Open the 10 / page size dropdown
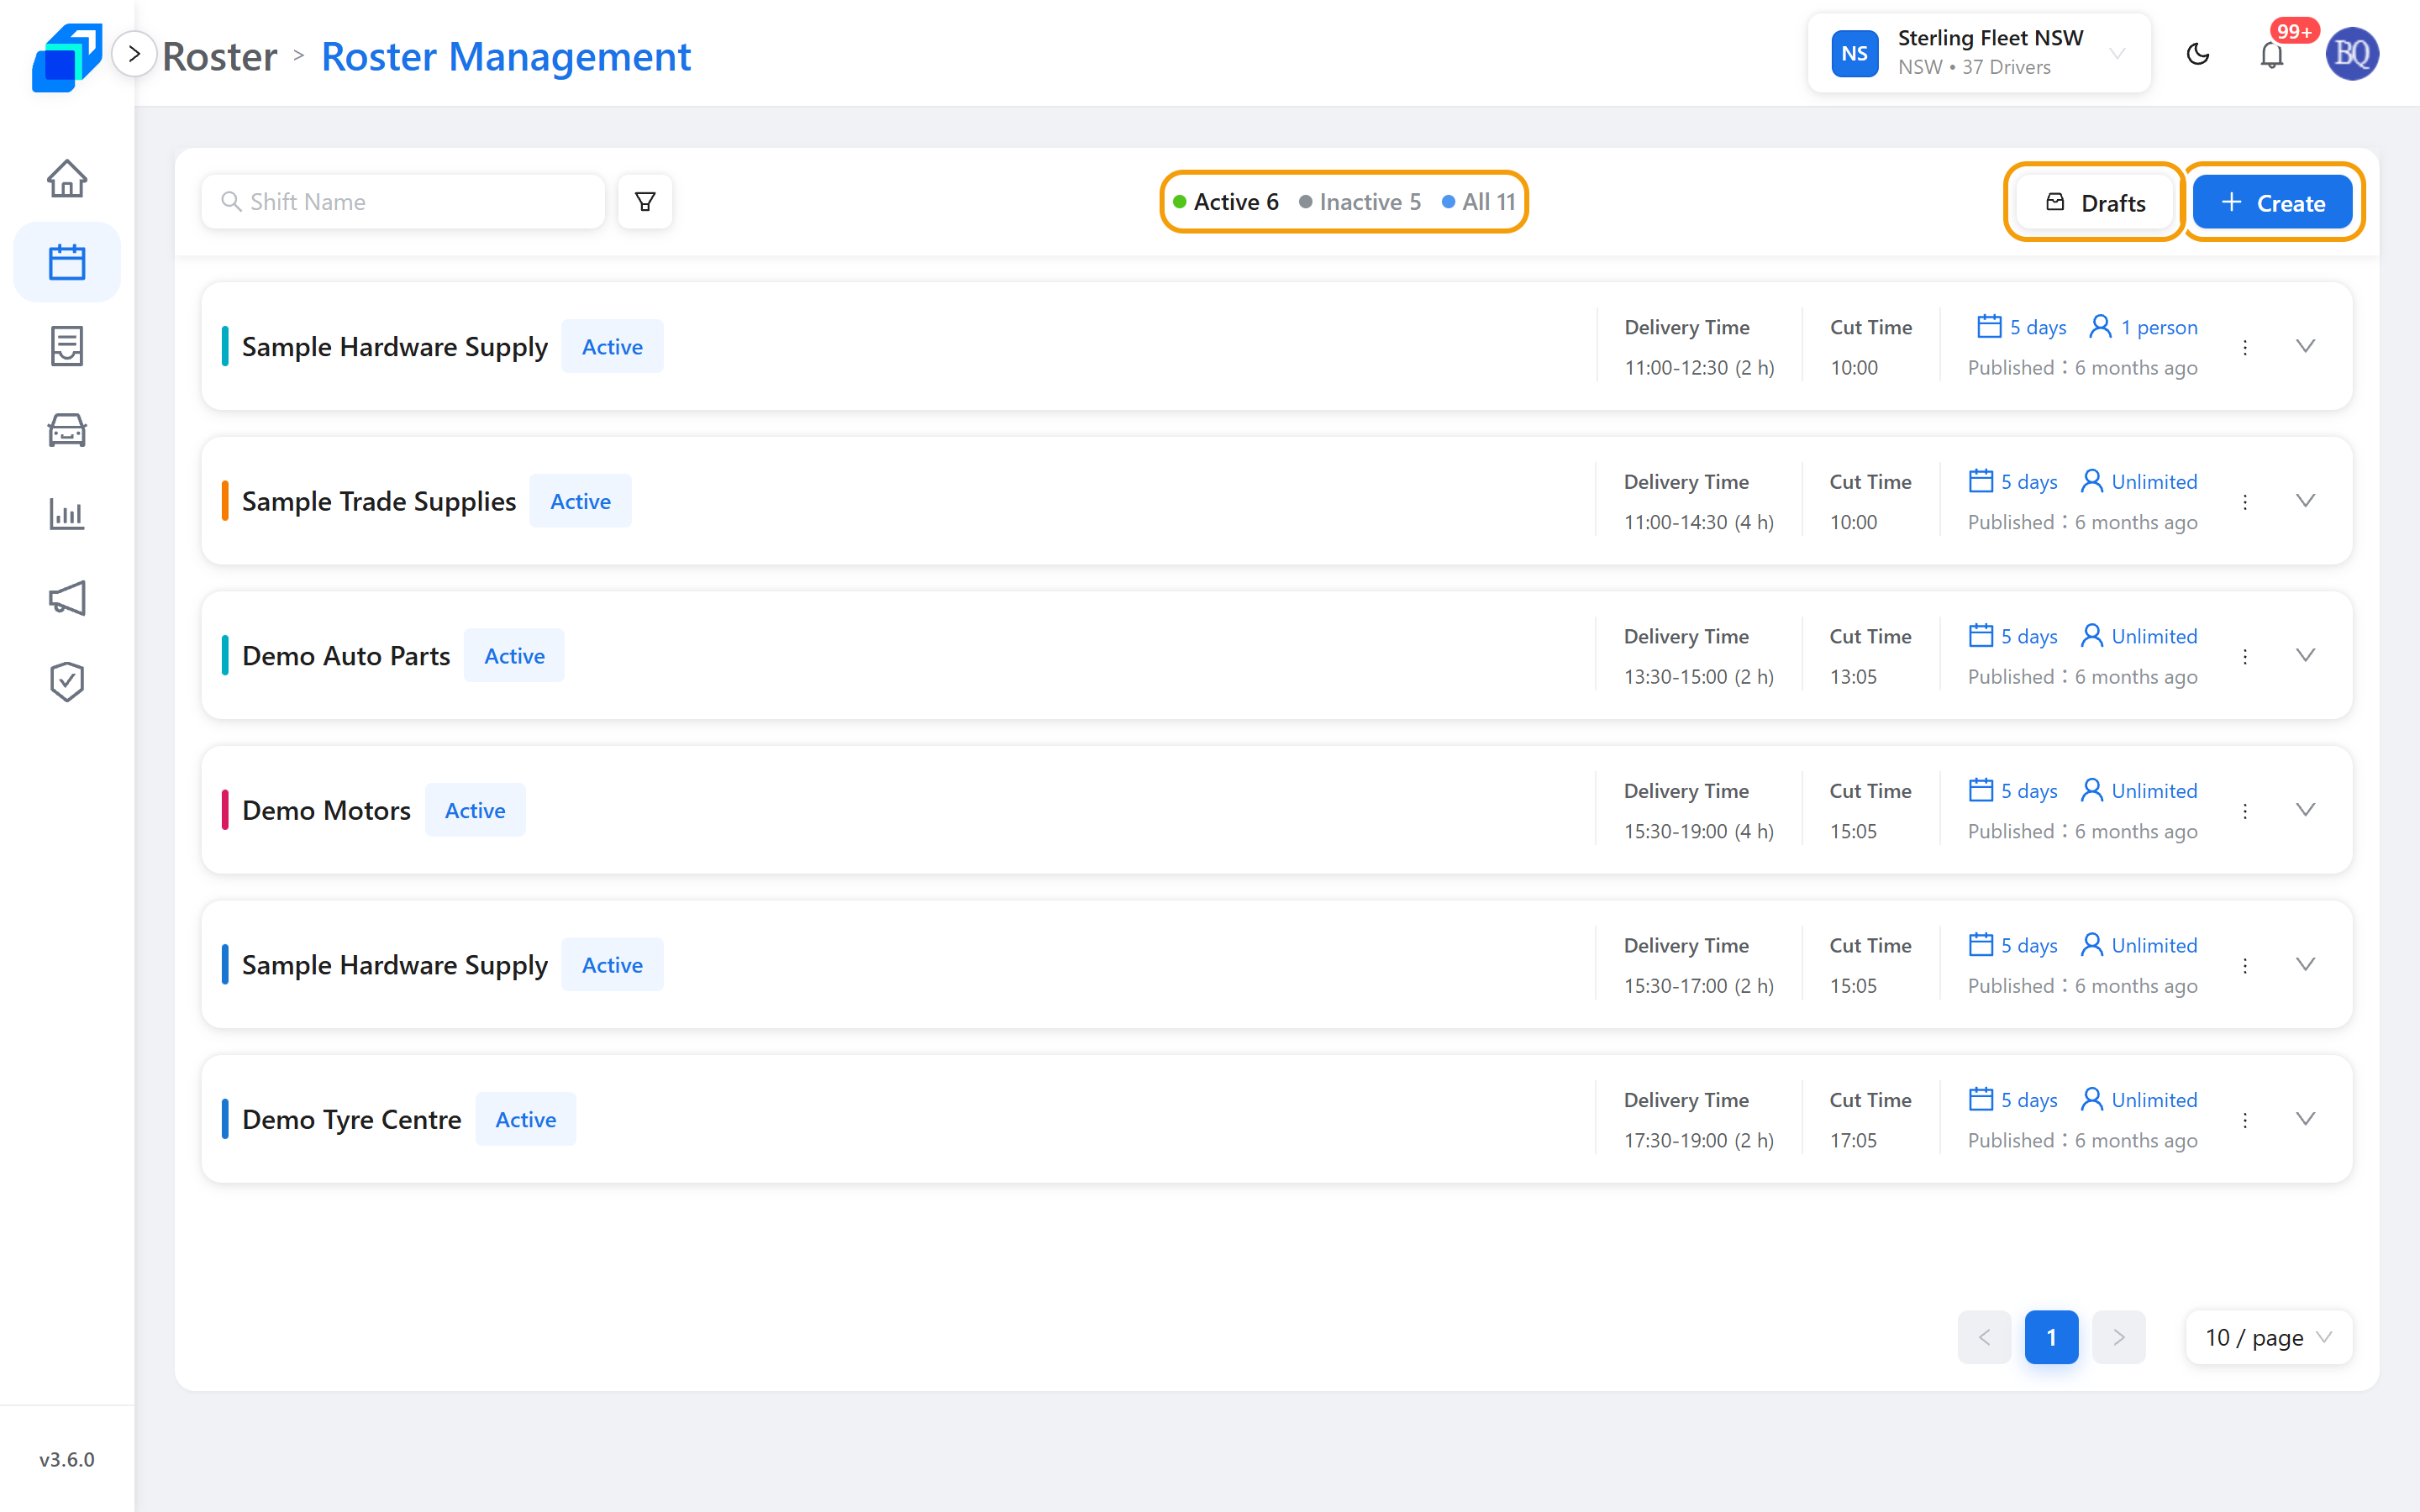The width and height of the screenshot is (2420, 1512). coord(2268,1337)
